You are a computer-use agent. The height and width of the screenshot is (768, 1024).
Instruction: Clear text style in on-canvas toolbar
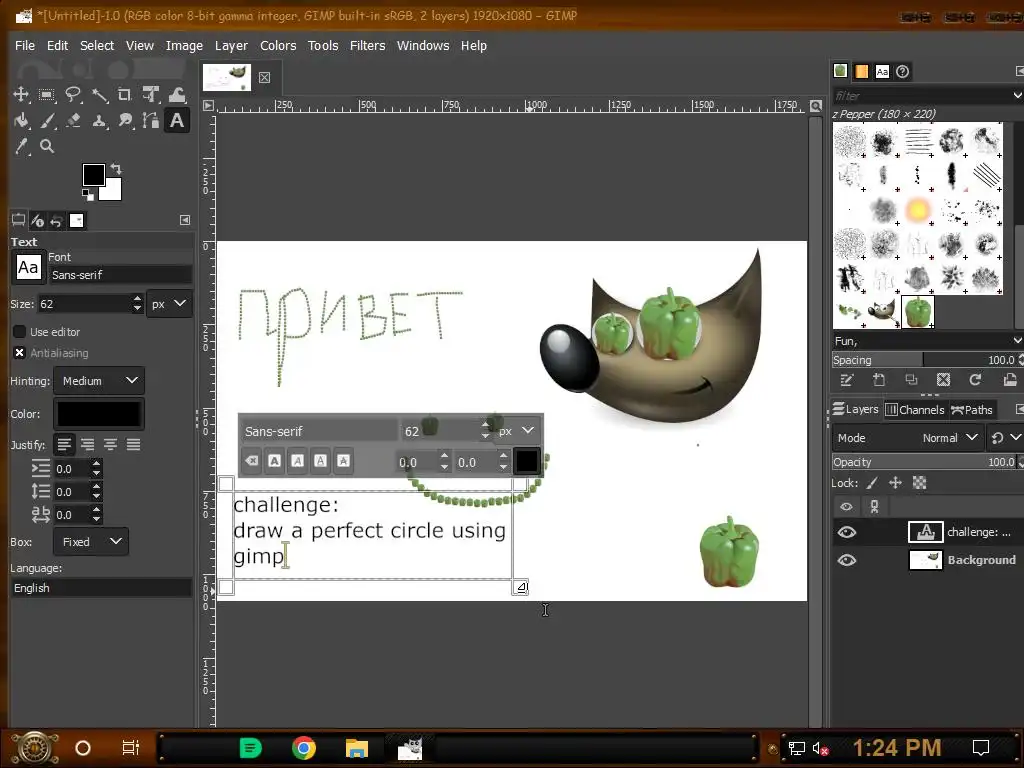click(x=251, y=461)
